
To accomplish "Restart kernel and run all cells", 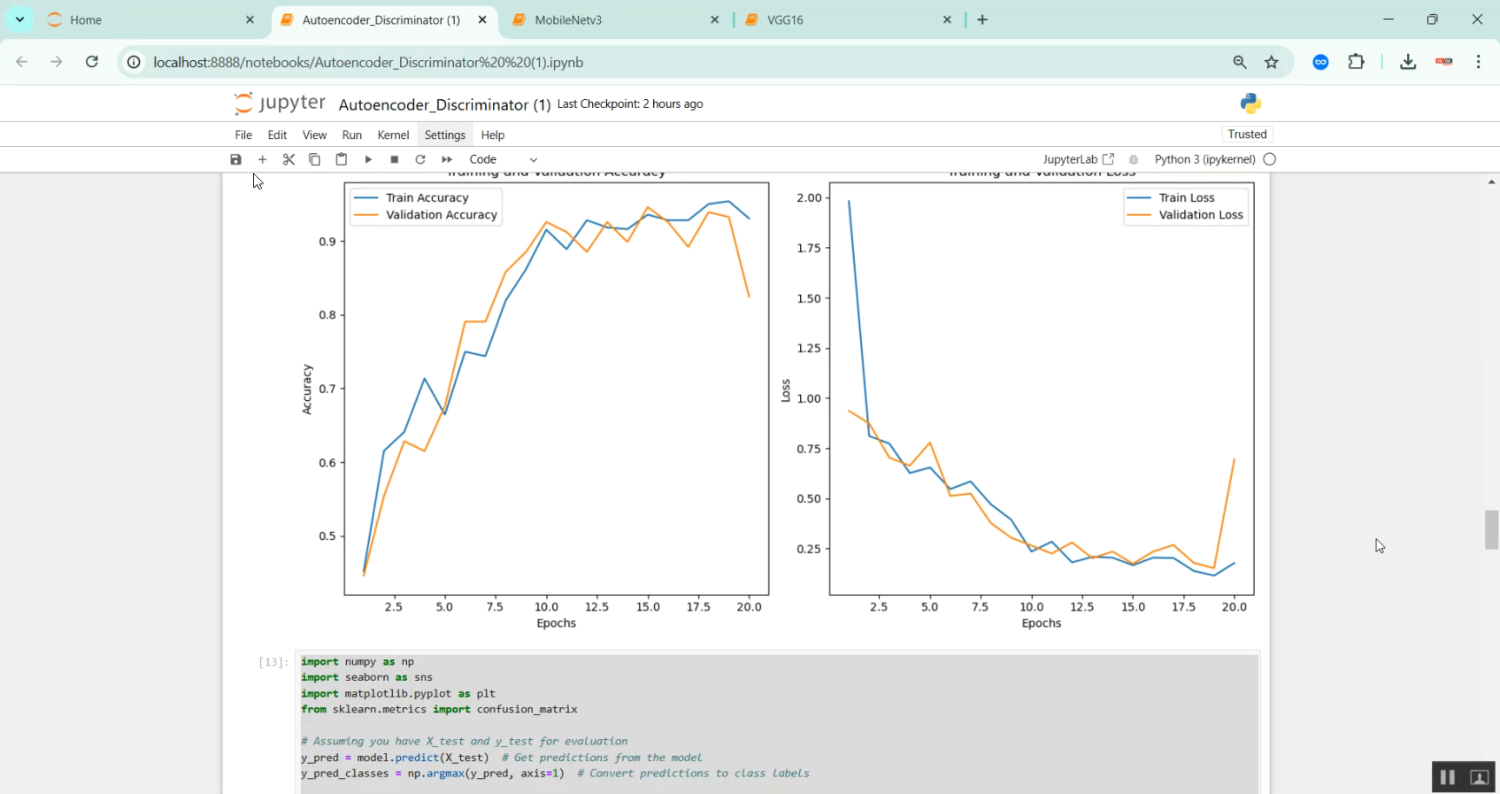I will click(x=447, y=159).
